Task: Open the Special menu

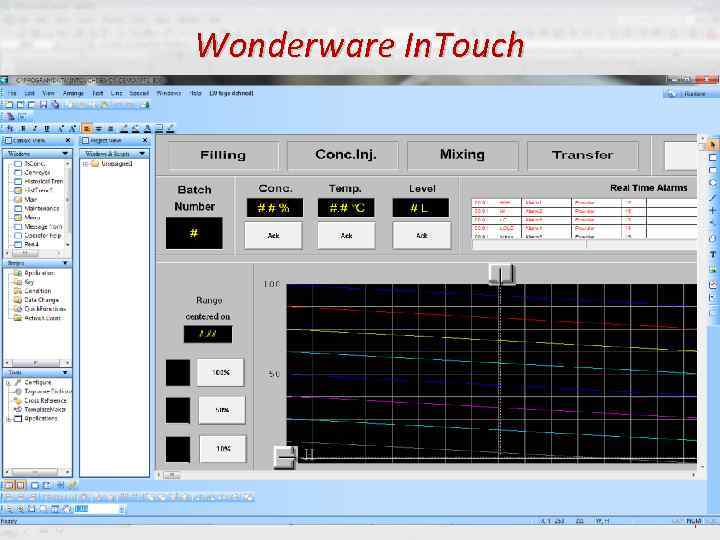Action: (x=139, y=93)
